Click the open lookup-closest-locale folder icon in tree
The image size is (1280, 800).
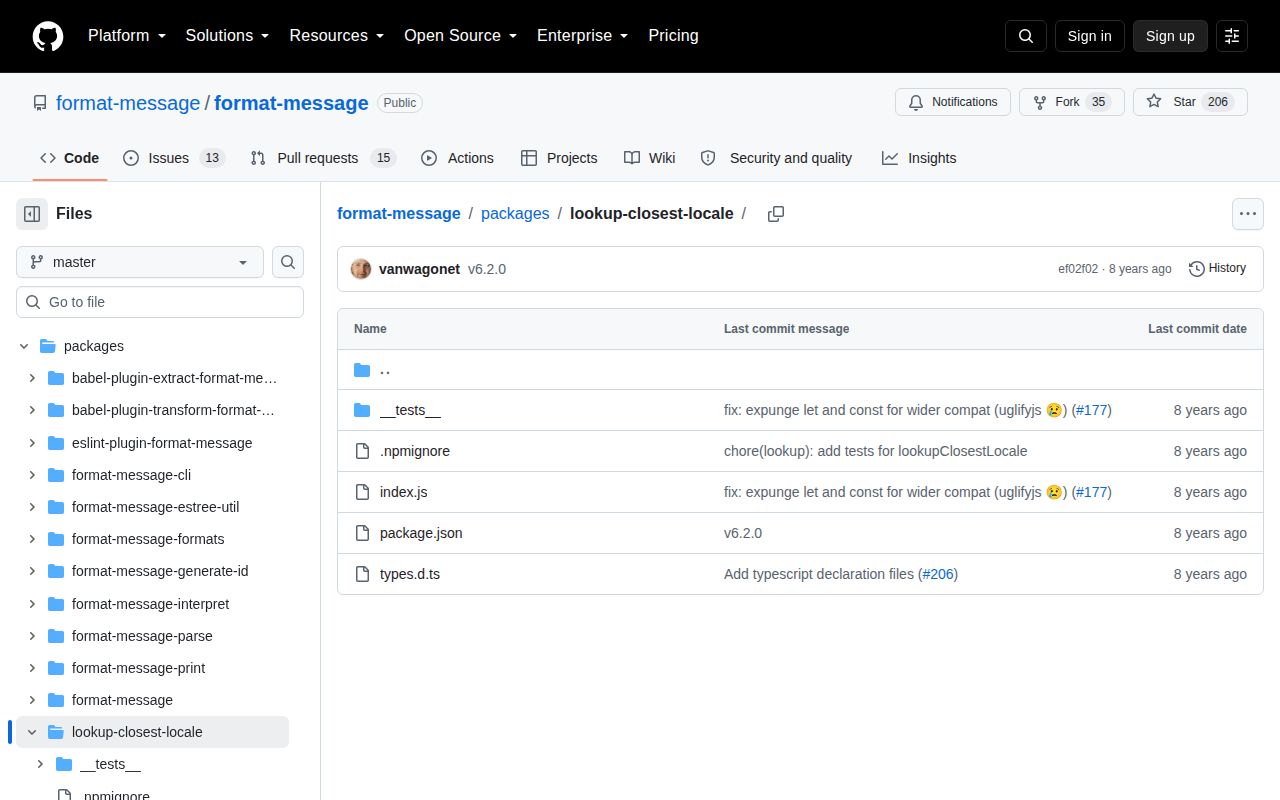(x=55, y=732)
